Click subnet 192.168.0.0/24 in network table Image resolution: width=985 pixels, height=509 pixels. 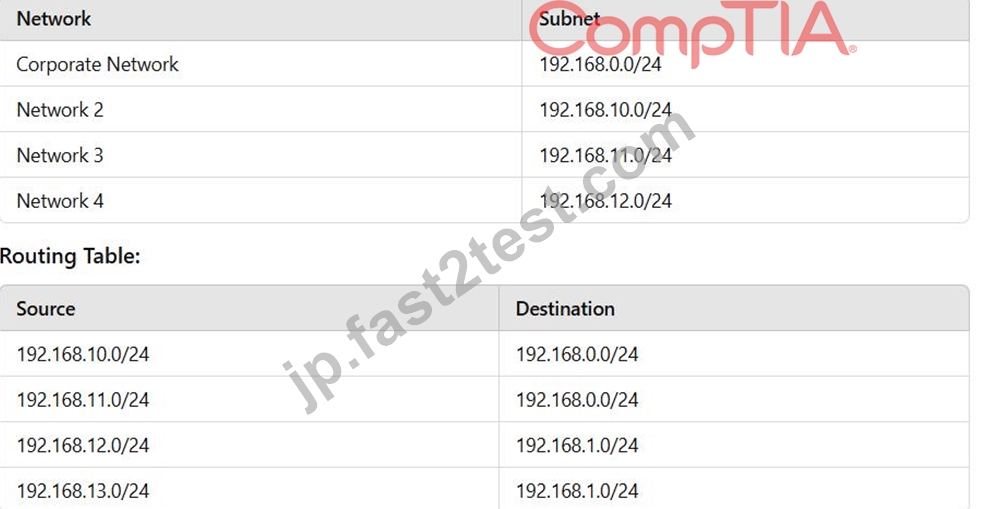point(600,64)
